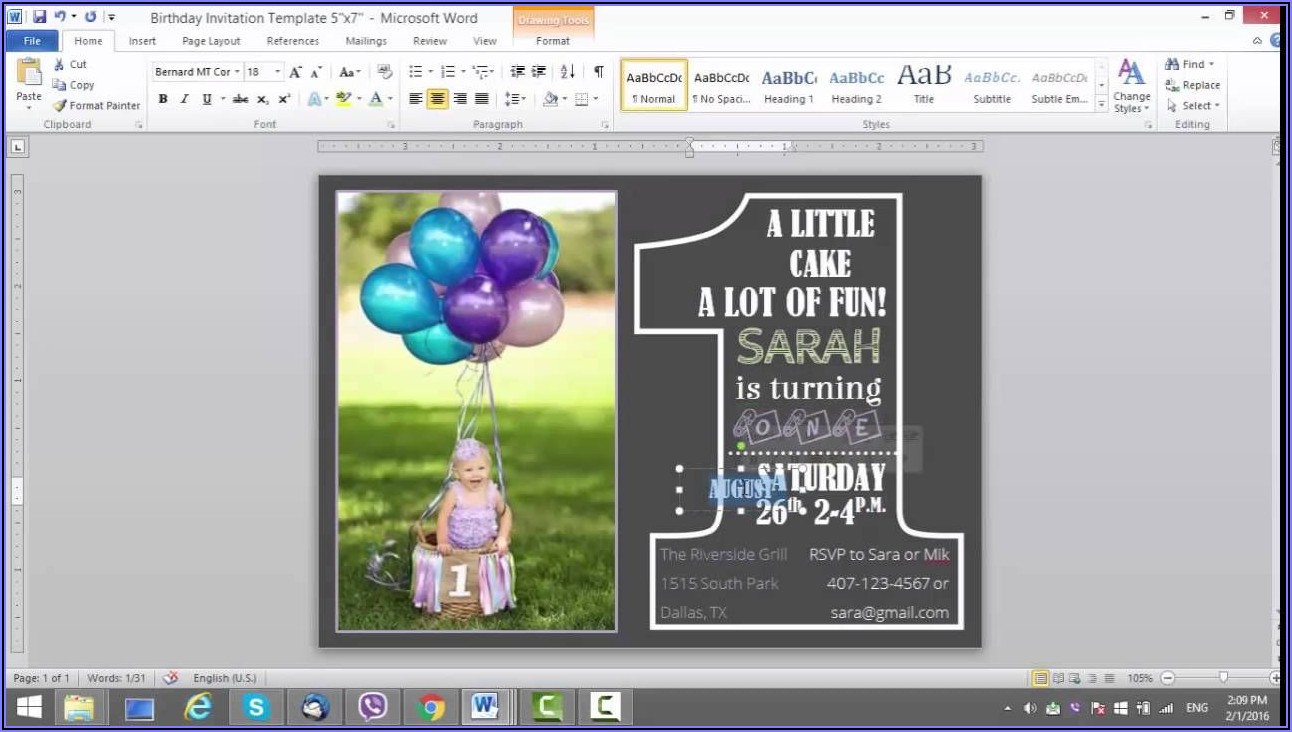Toggle Italic formatting
The width and height of the screenshot is (1292, 732).
[185, 99]
